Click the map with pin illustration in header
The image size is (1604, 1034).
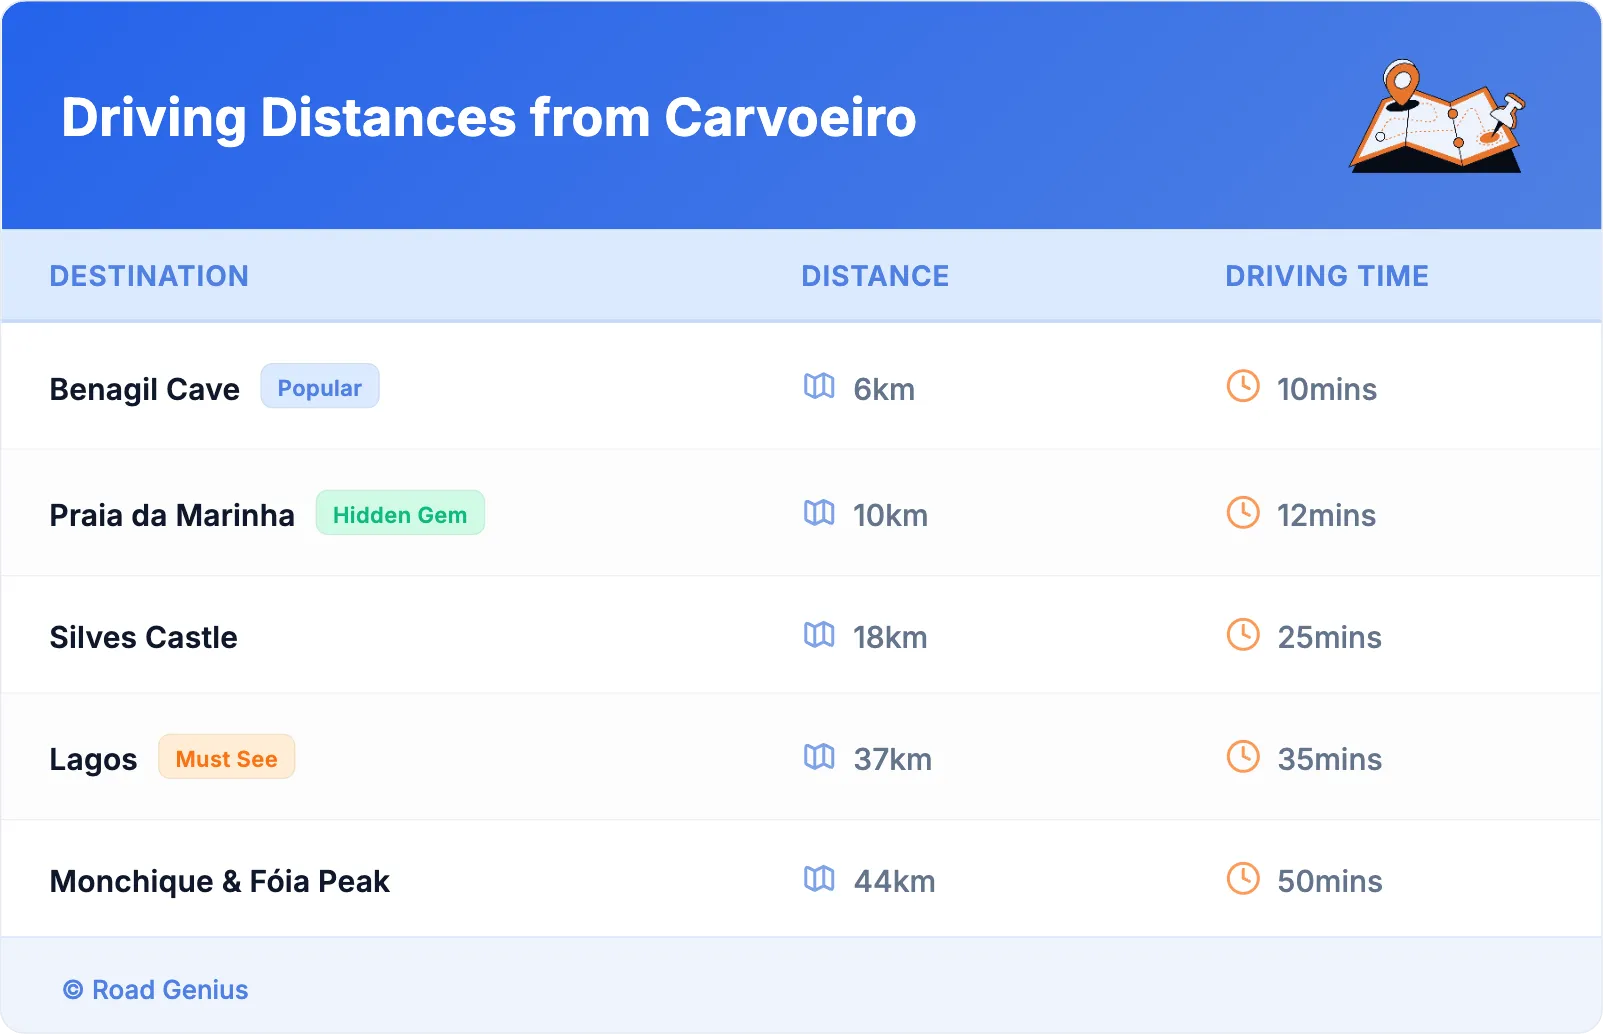1438,116
